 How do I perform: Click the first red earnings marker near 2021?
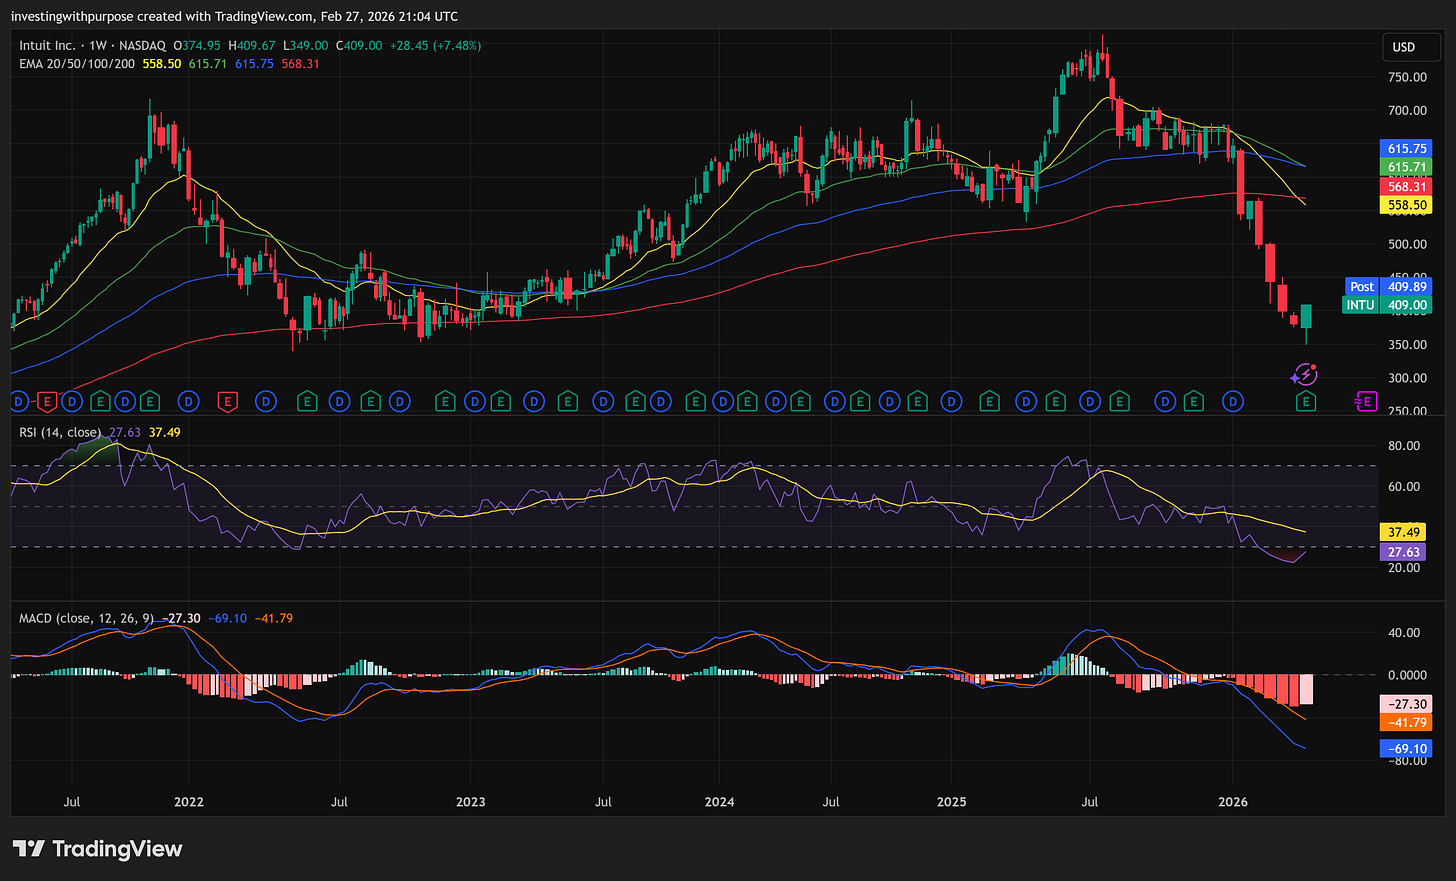click(x=46, y=402)
